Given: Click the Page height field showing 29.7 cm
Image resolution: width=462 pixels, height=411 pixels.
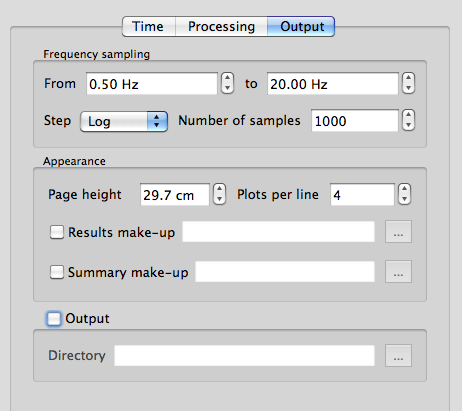Looking at the screenshot, I should coord(175,195).
